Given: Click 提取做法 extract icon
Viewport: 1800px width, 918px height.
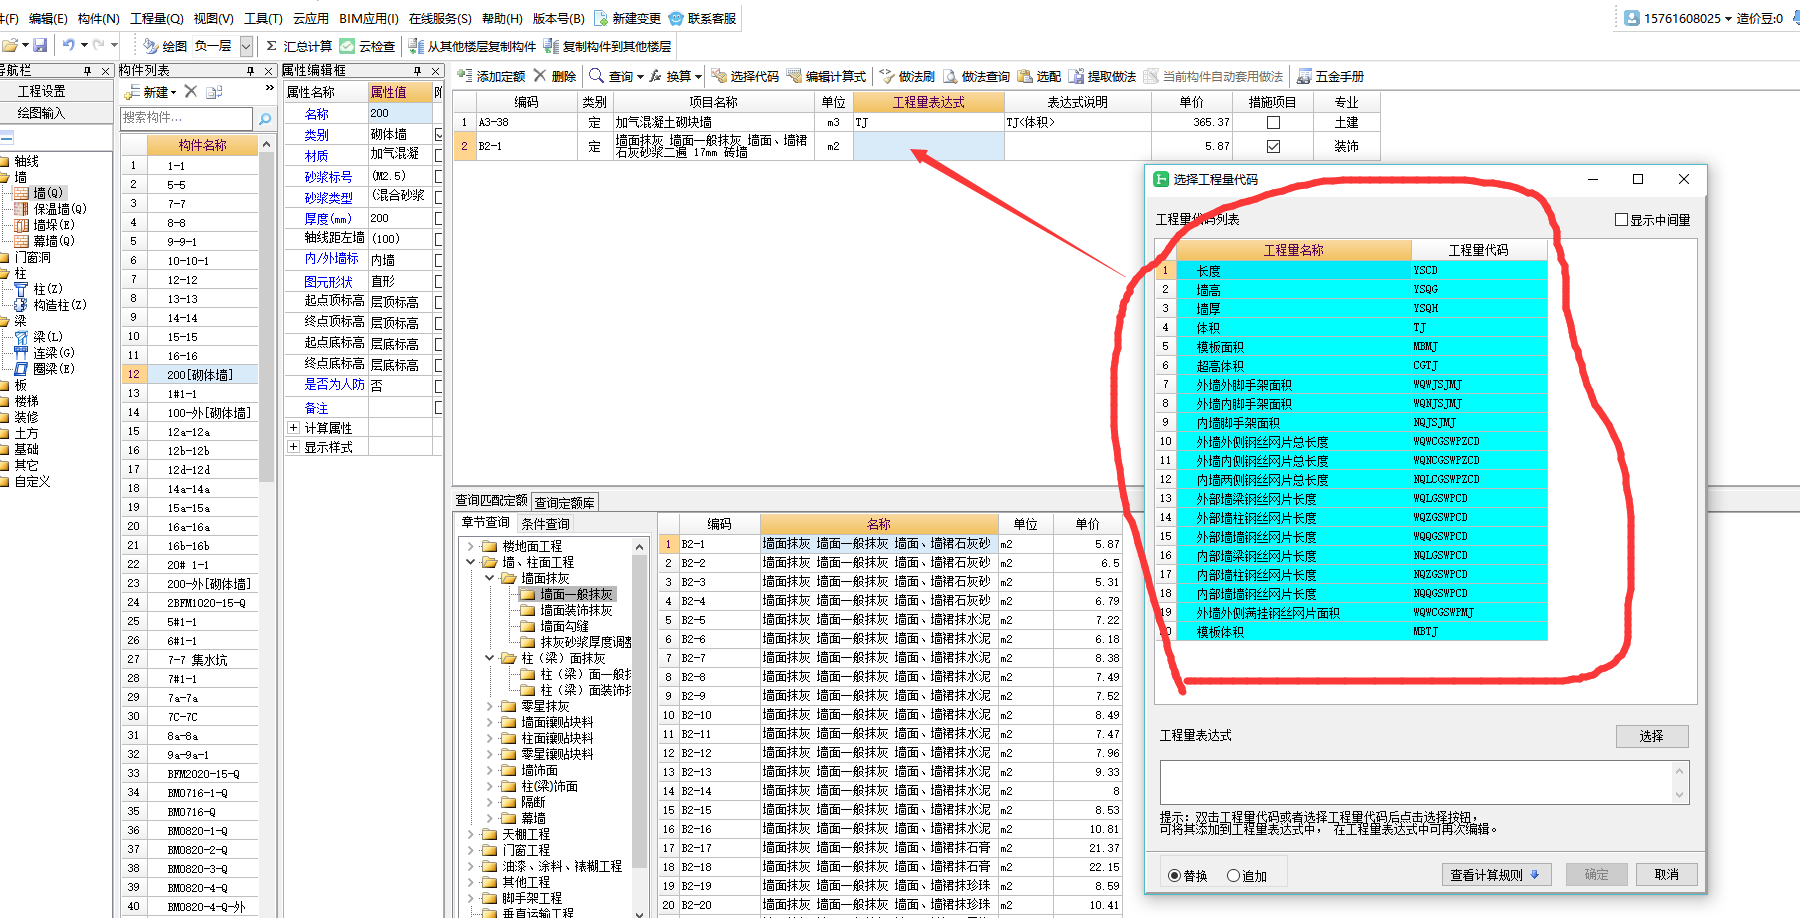Looking at the screenshot, I should 1076,76.
